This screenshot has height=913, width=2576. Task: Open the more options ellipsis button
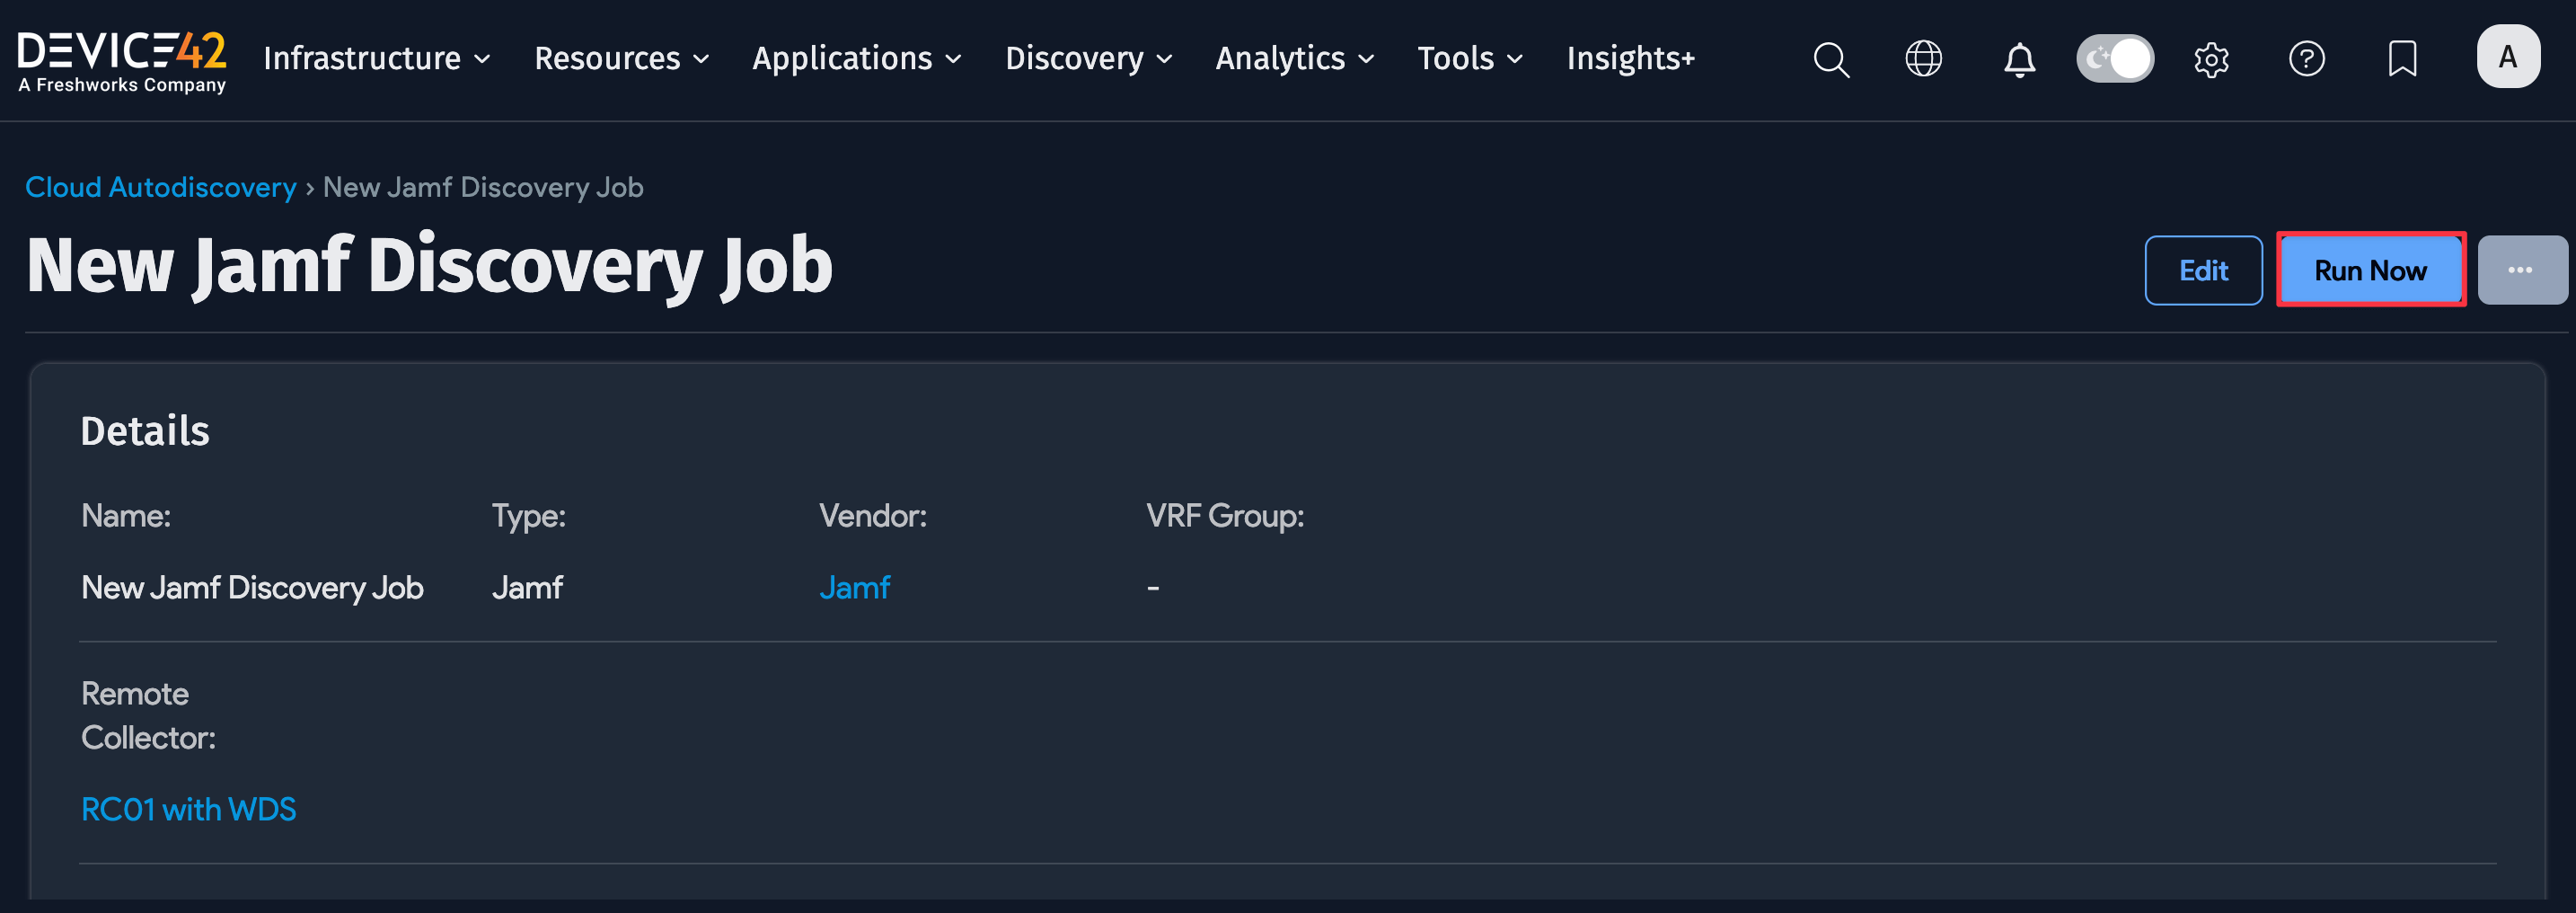click(x=2521, y=269)
